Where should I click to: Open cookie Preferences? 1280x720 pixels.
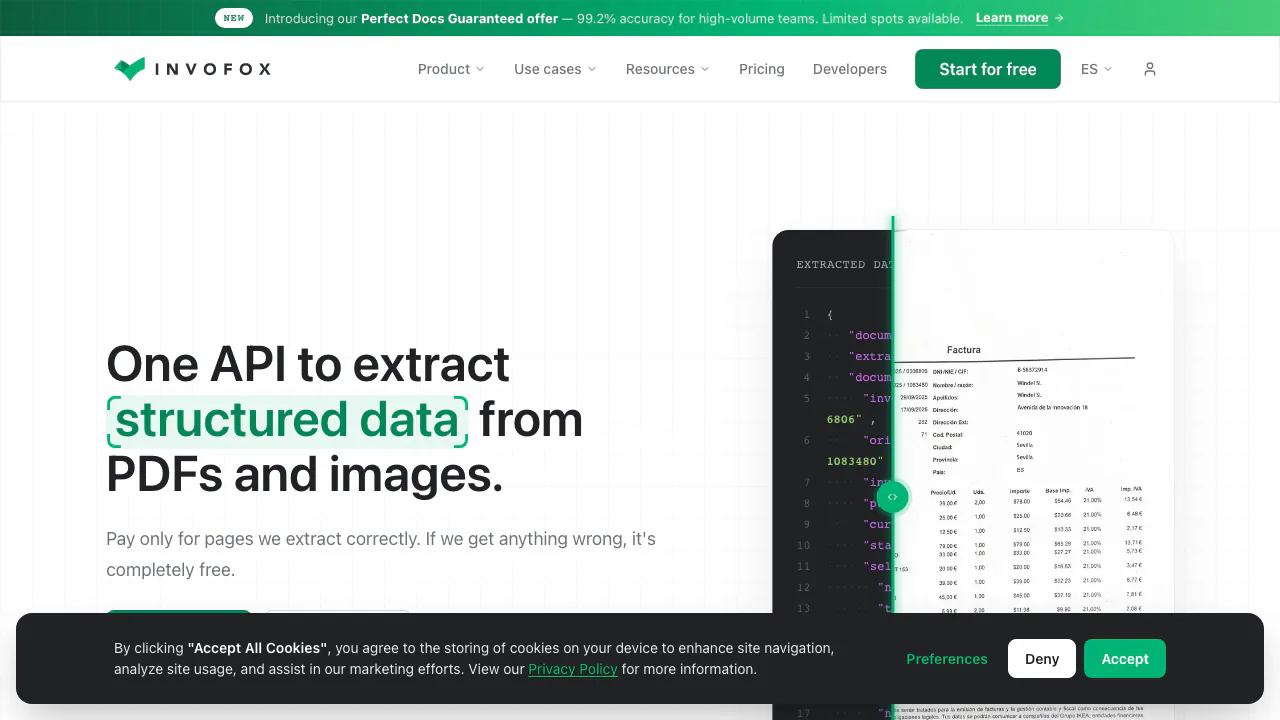(x=947, y=659)
